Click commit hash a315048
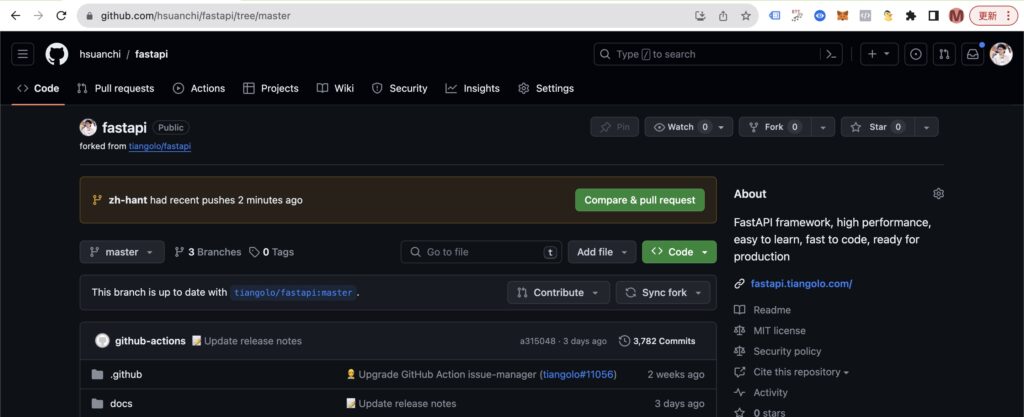 click(537, 341)
